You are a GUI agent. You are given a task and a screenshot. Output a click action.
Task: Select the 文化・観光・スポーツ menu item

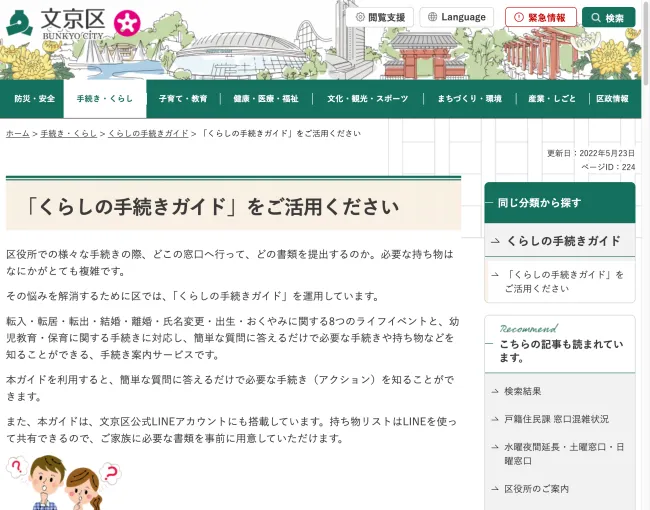point(368,99)
